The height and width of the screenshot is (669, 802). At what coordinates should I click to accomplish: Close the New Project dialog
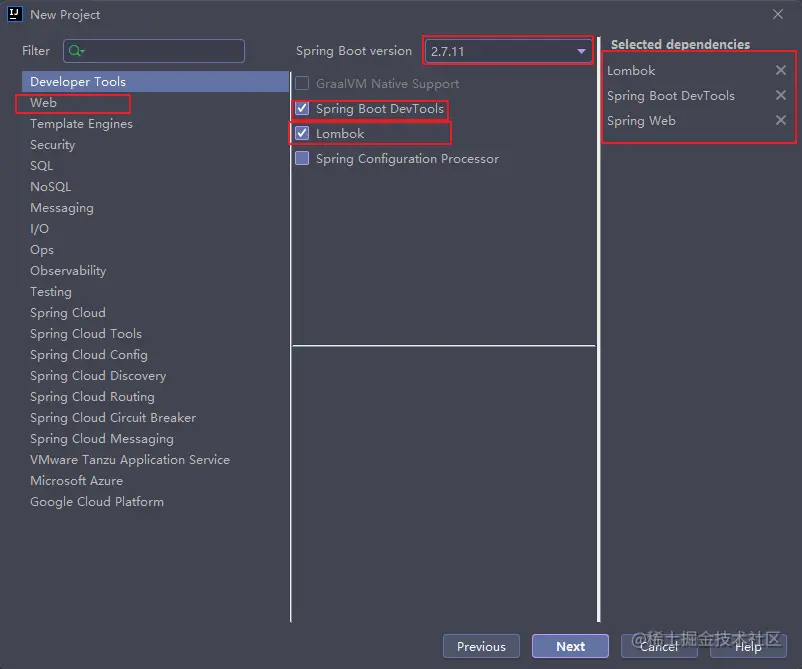[x=777, y=14]
